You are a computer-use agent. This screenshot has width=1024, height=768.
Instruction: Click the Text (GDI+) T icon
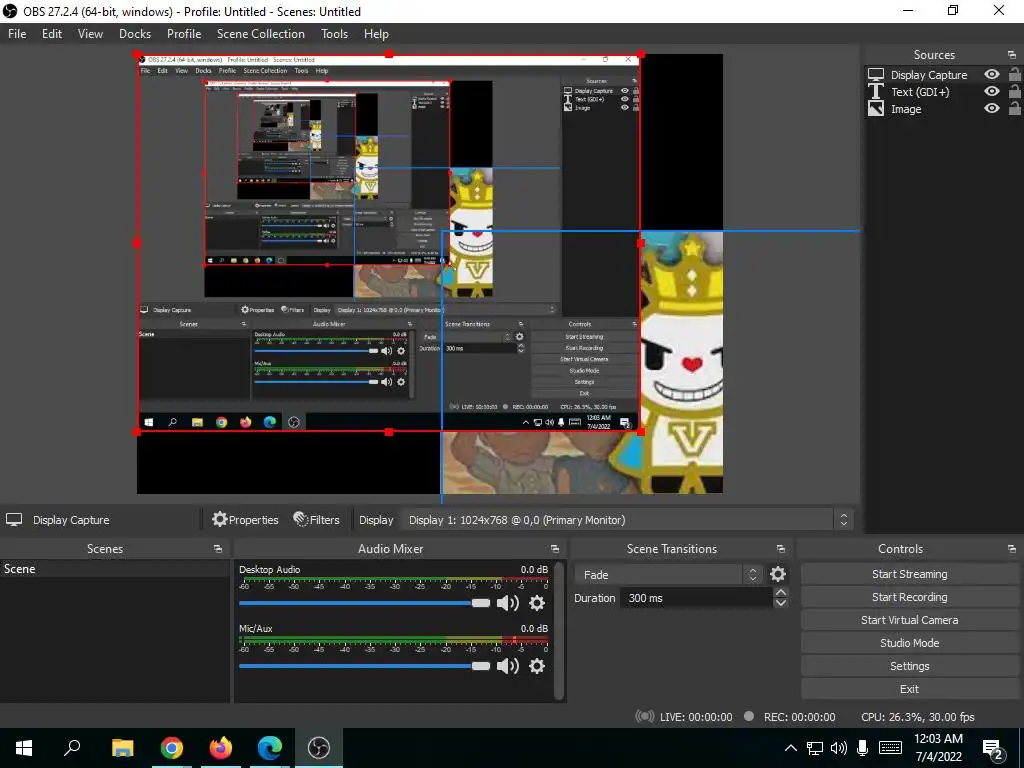click(876, 91)
